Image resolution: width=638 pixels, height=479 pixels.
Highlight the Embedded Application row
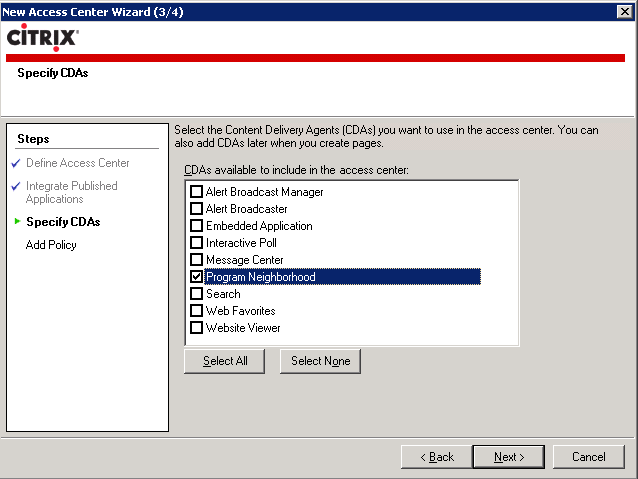(x=259, y=225)
